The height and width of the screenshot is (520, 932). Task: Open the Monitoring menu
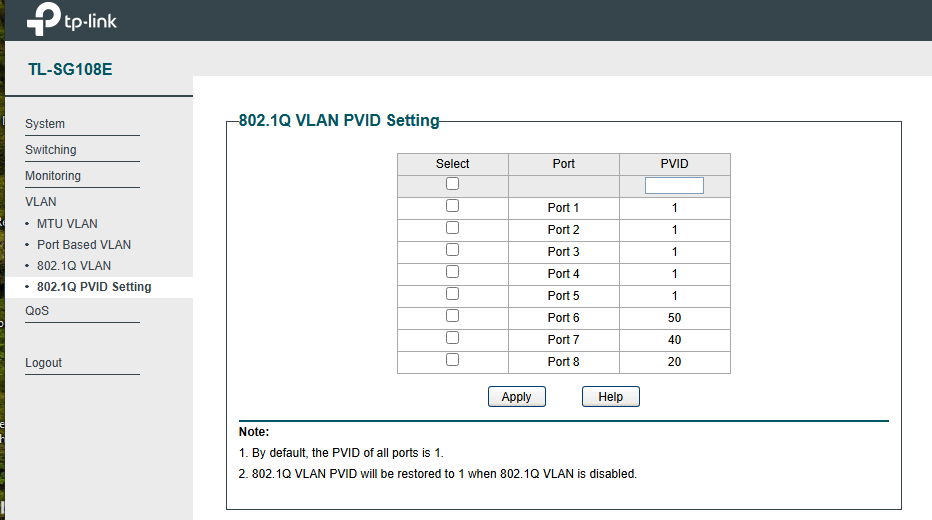(53, 176)
